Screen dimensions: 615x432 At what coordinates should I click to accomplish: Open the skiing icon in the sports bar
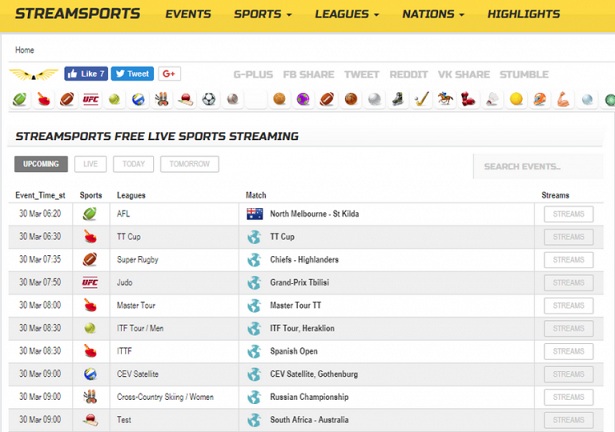click(162, 99)
